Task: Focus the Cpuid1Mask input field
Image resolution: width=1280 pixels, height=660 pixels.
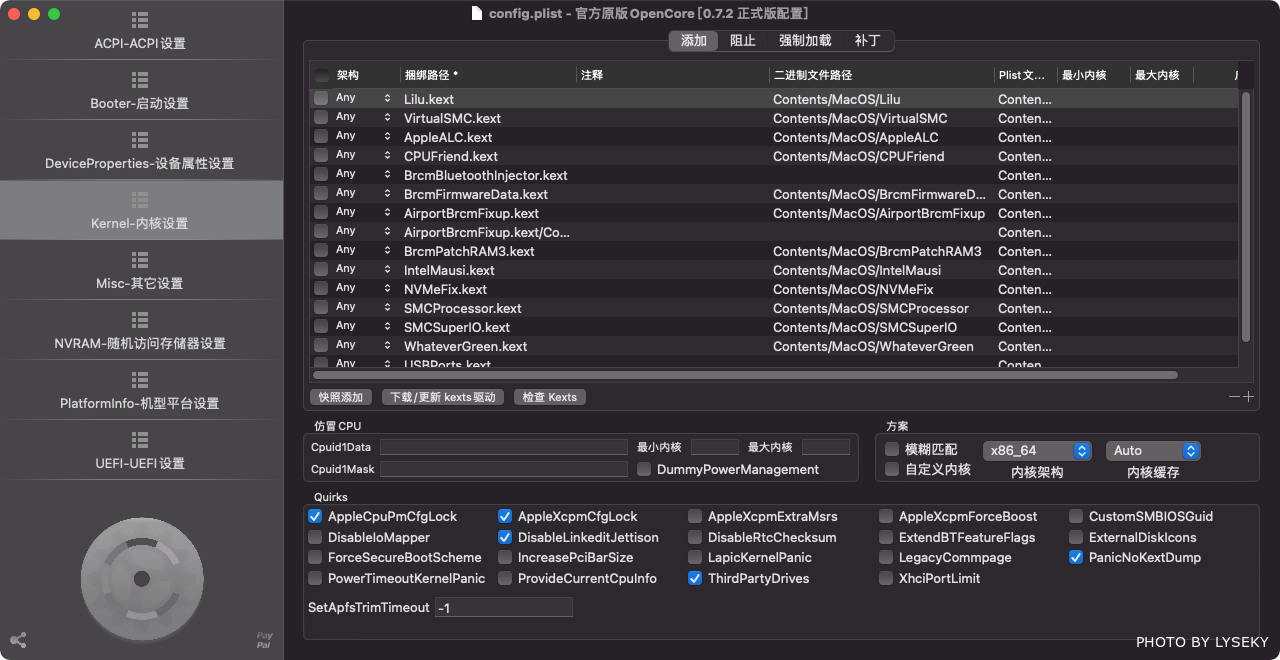Action: (504, 469)
